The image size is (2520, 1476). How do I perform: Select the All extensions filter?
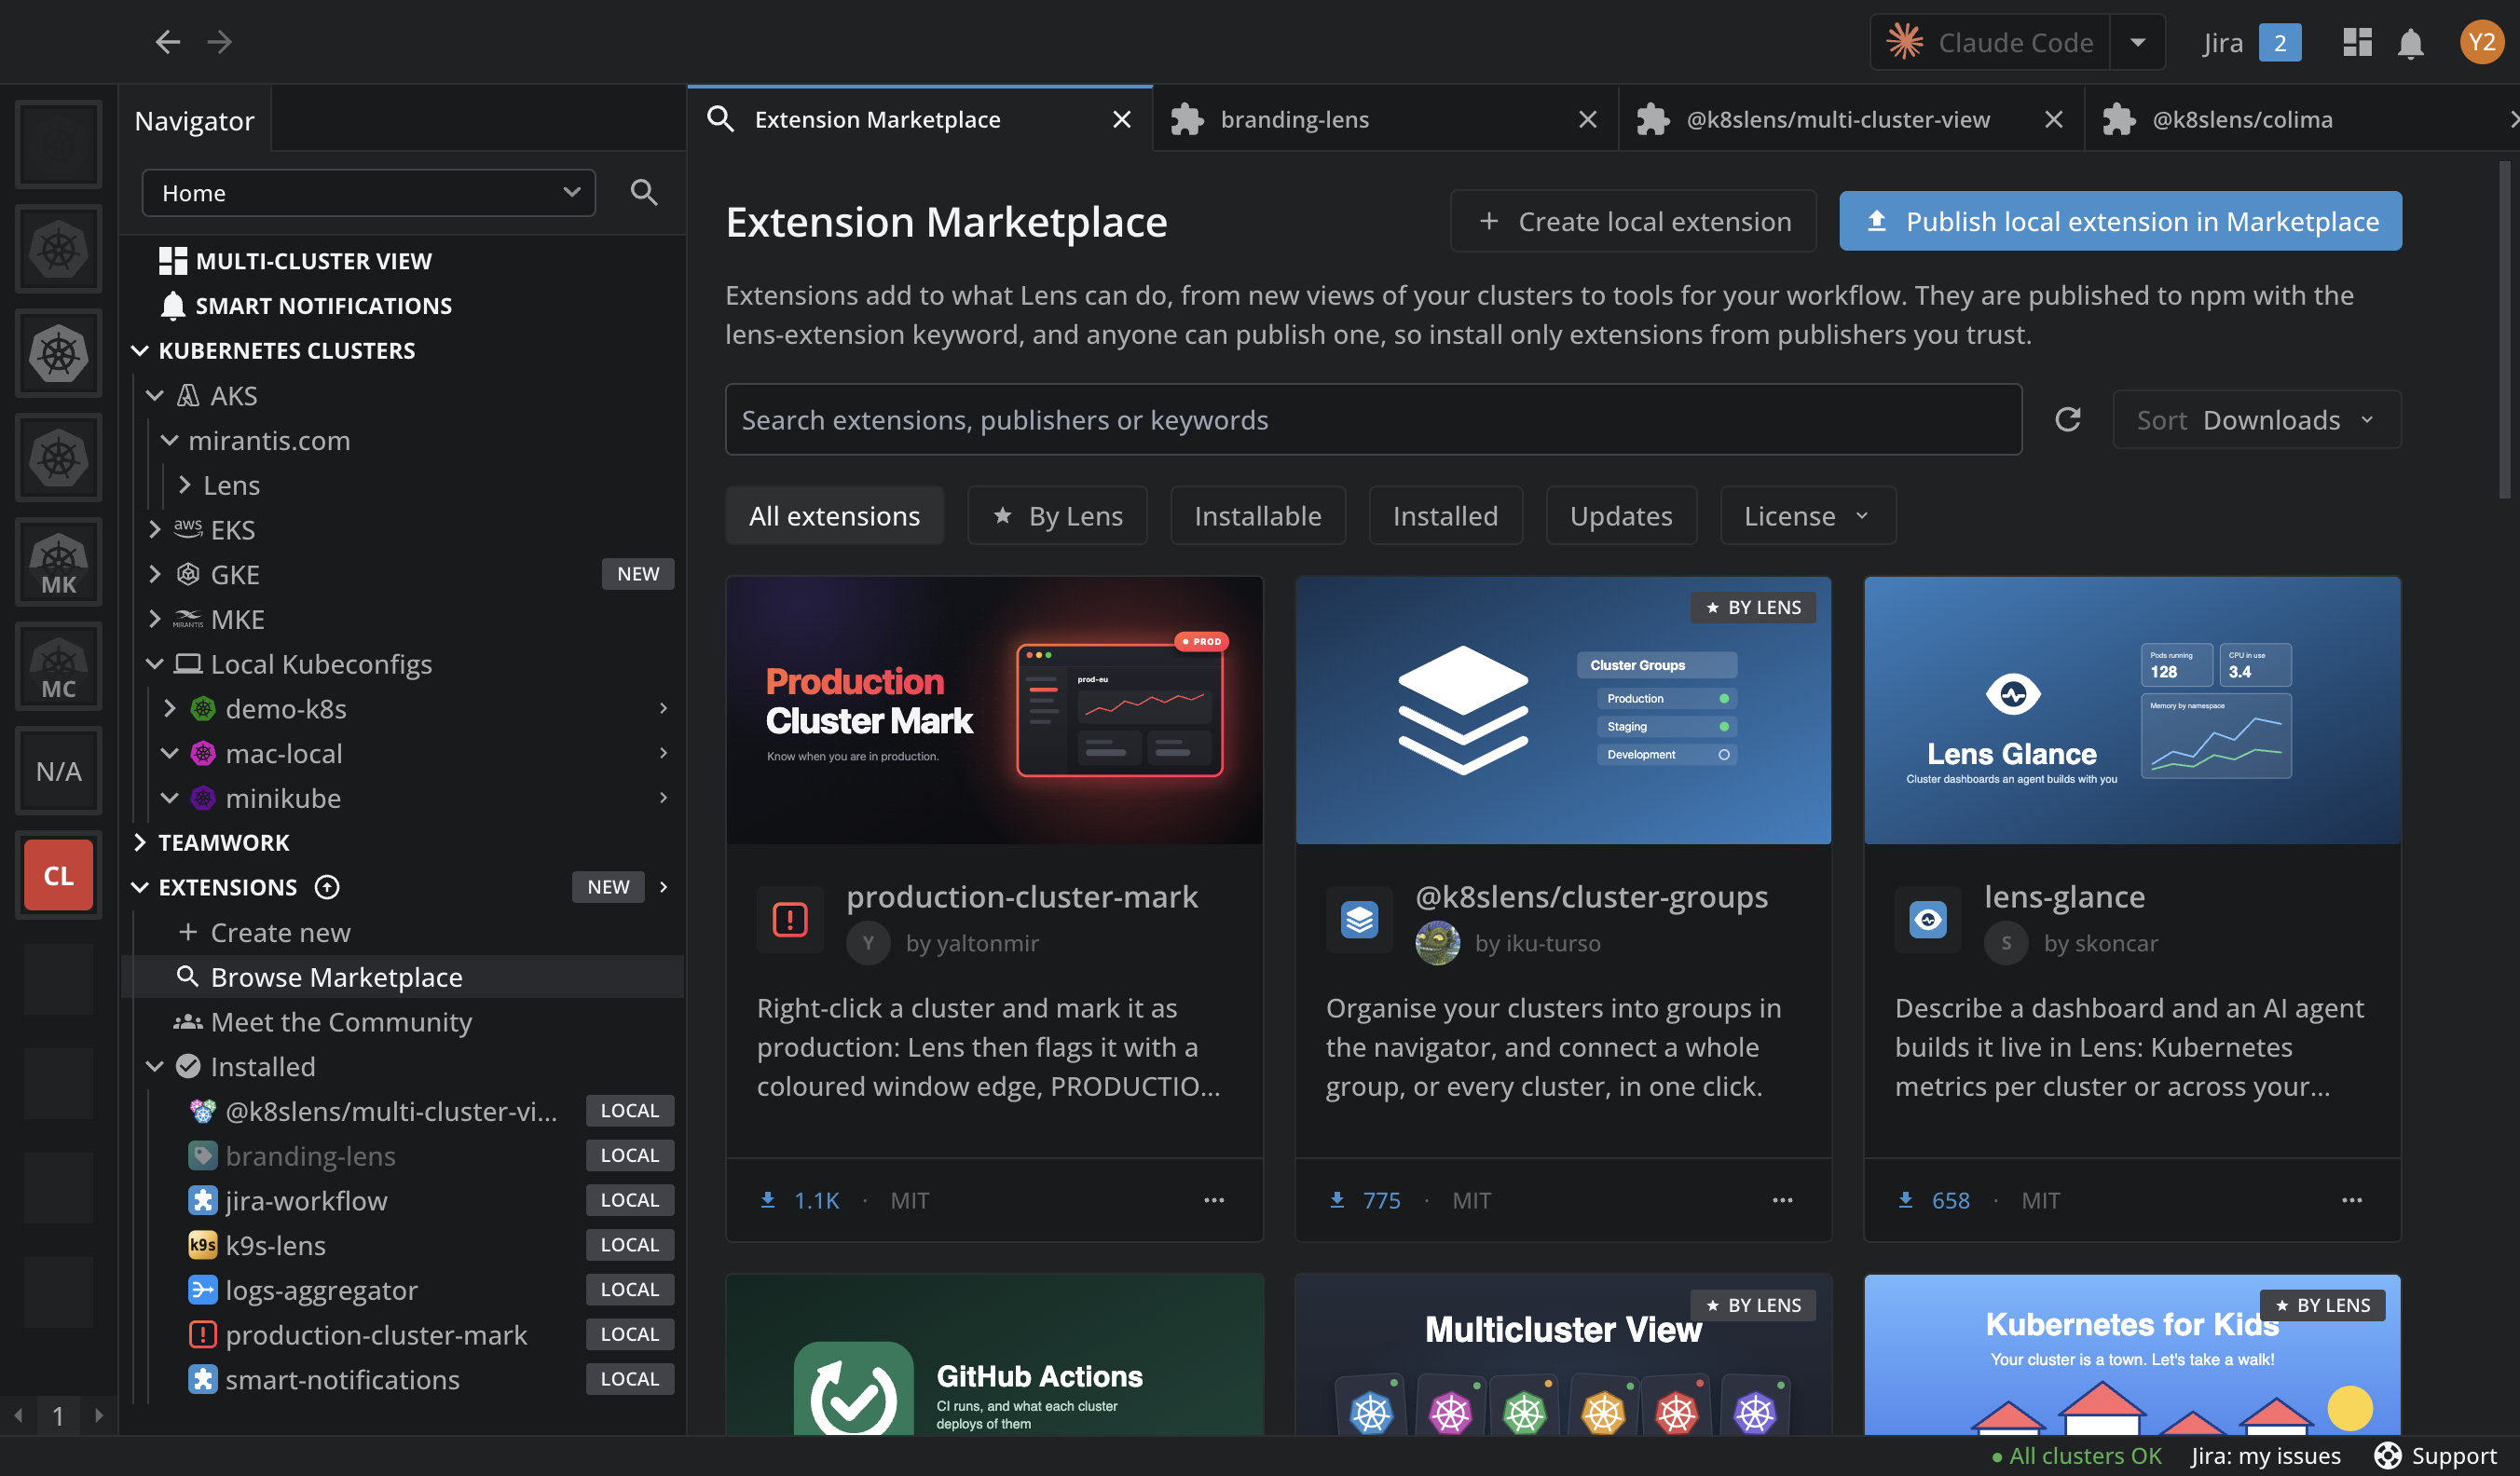pos(834,516)
